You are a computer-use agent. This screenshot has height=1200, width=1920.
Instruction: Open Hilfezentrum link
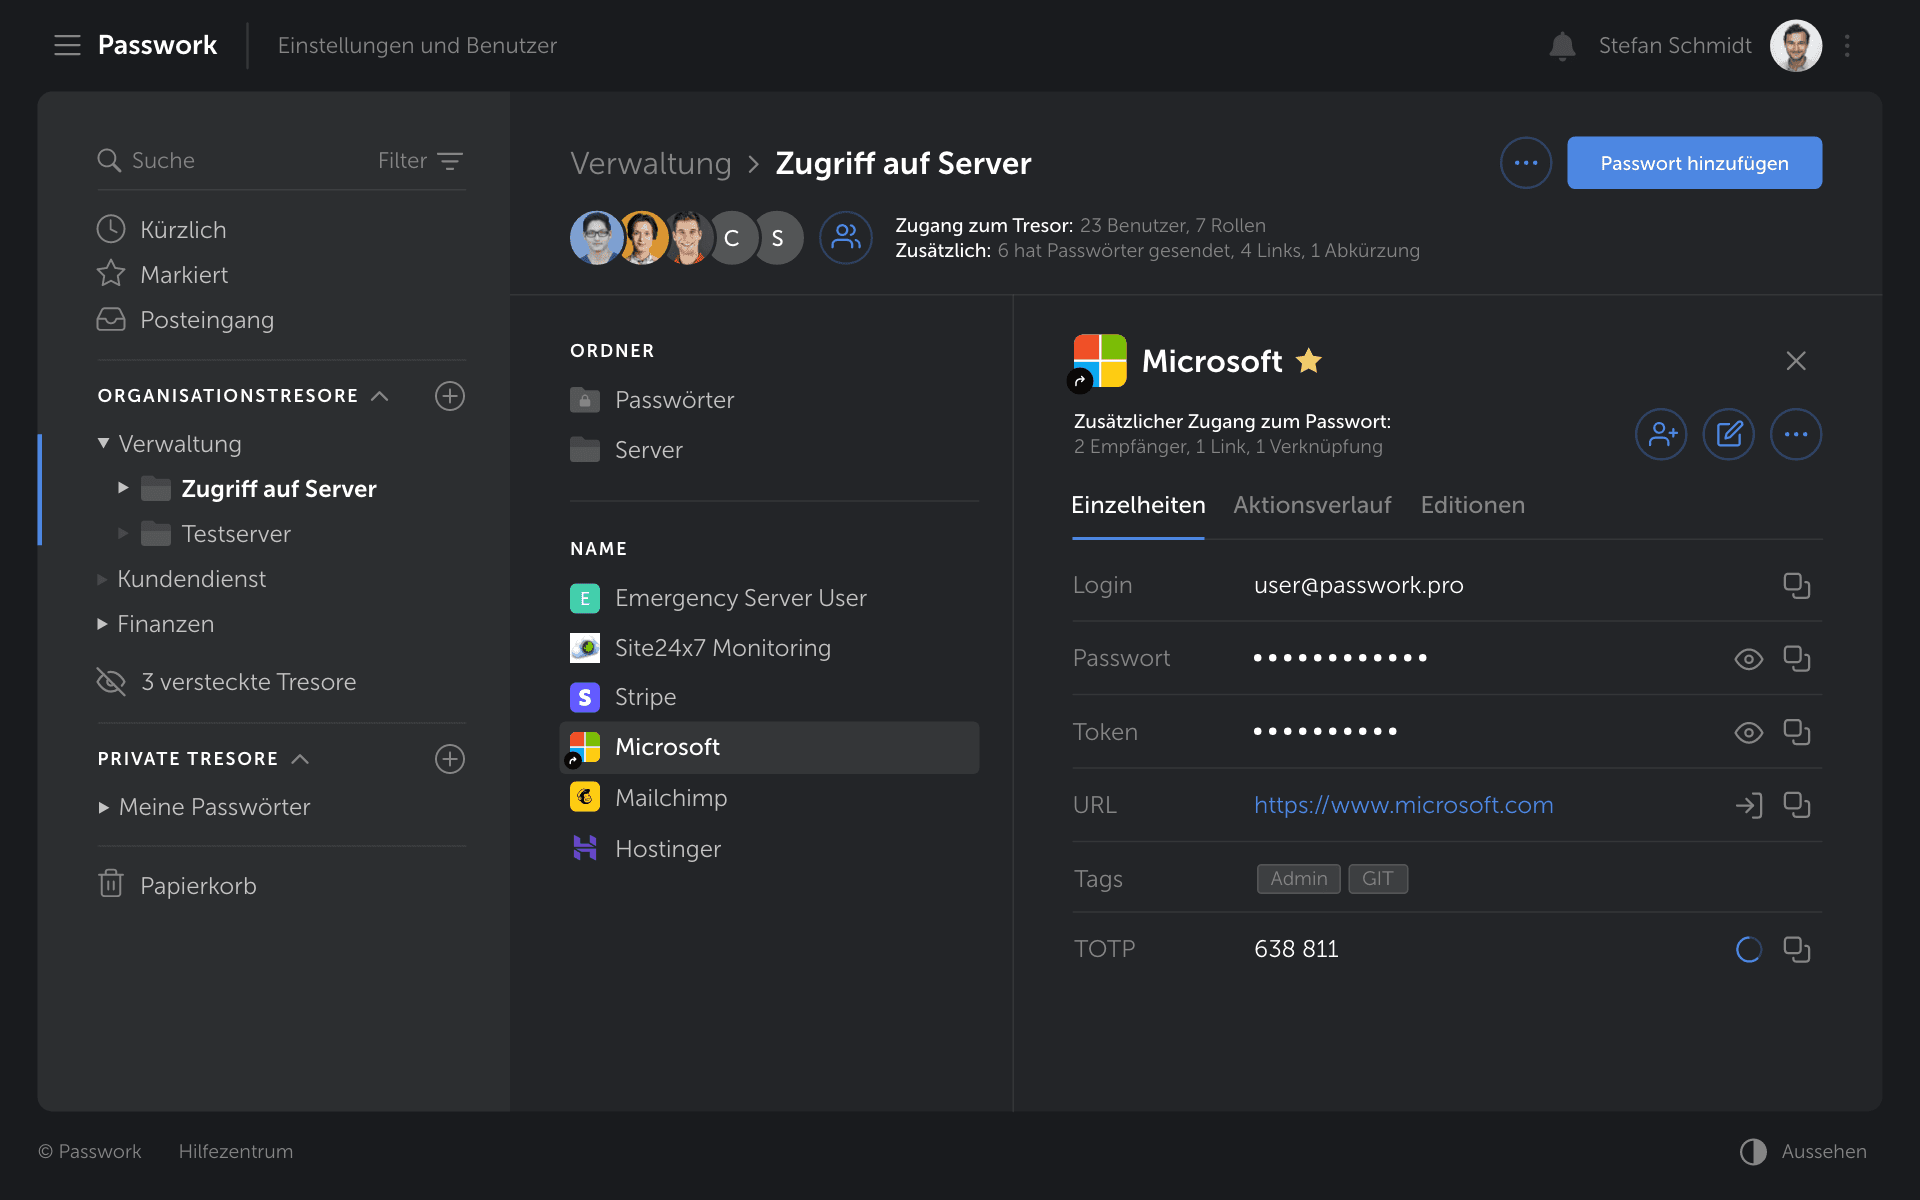(236, 1151)
